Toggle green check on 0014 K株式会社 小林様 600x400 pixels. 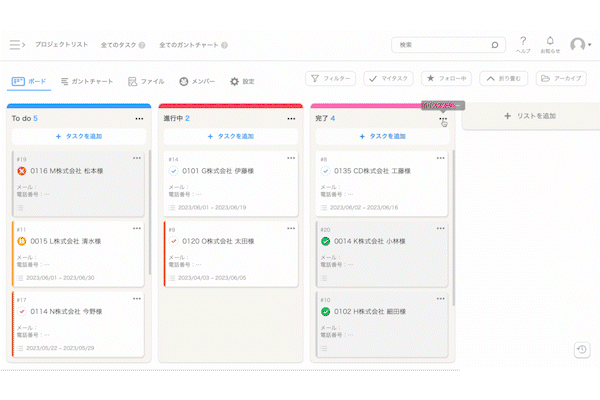[x=325, y=241]
